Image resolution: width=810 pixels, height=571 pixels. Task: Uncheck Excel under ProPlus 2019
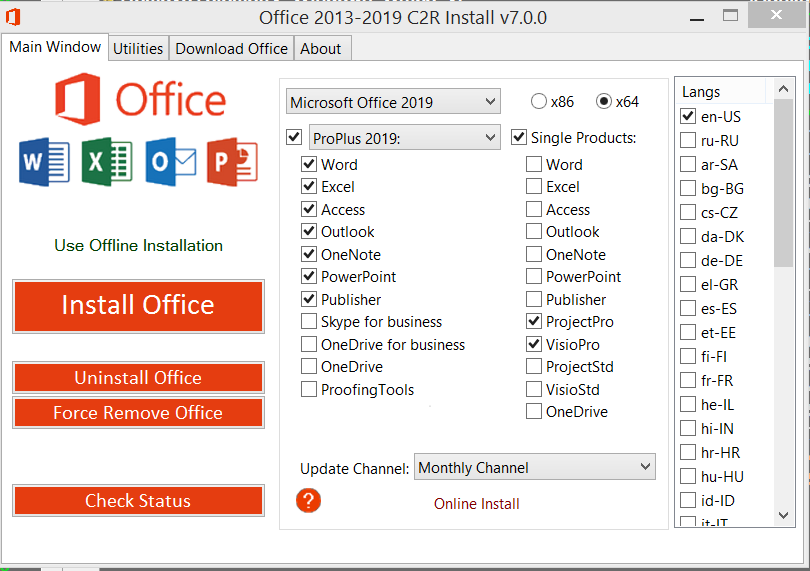[309, 186]
